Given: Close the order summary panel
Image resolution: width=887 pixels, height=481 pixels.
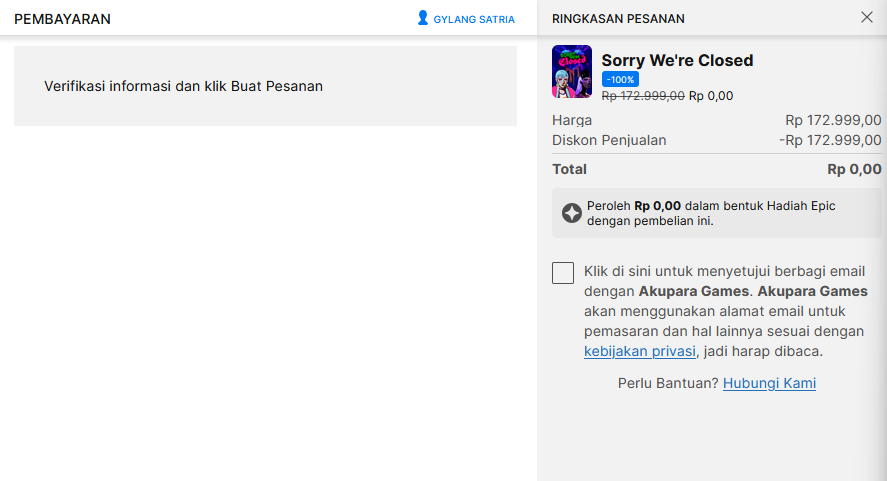Looking at the screenshot, I should click(866, 17).
